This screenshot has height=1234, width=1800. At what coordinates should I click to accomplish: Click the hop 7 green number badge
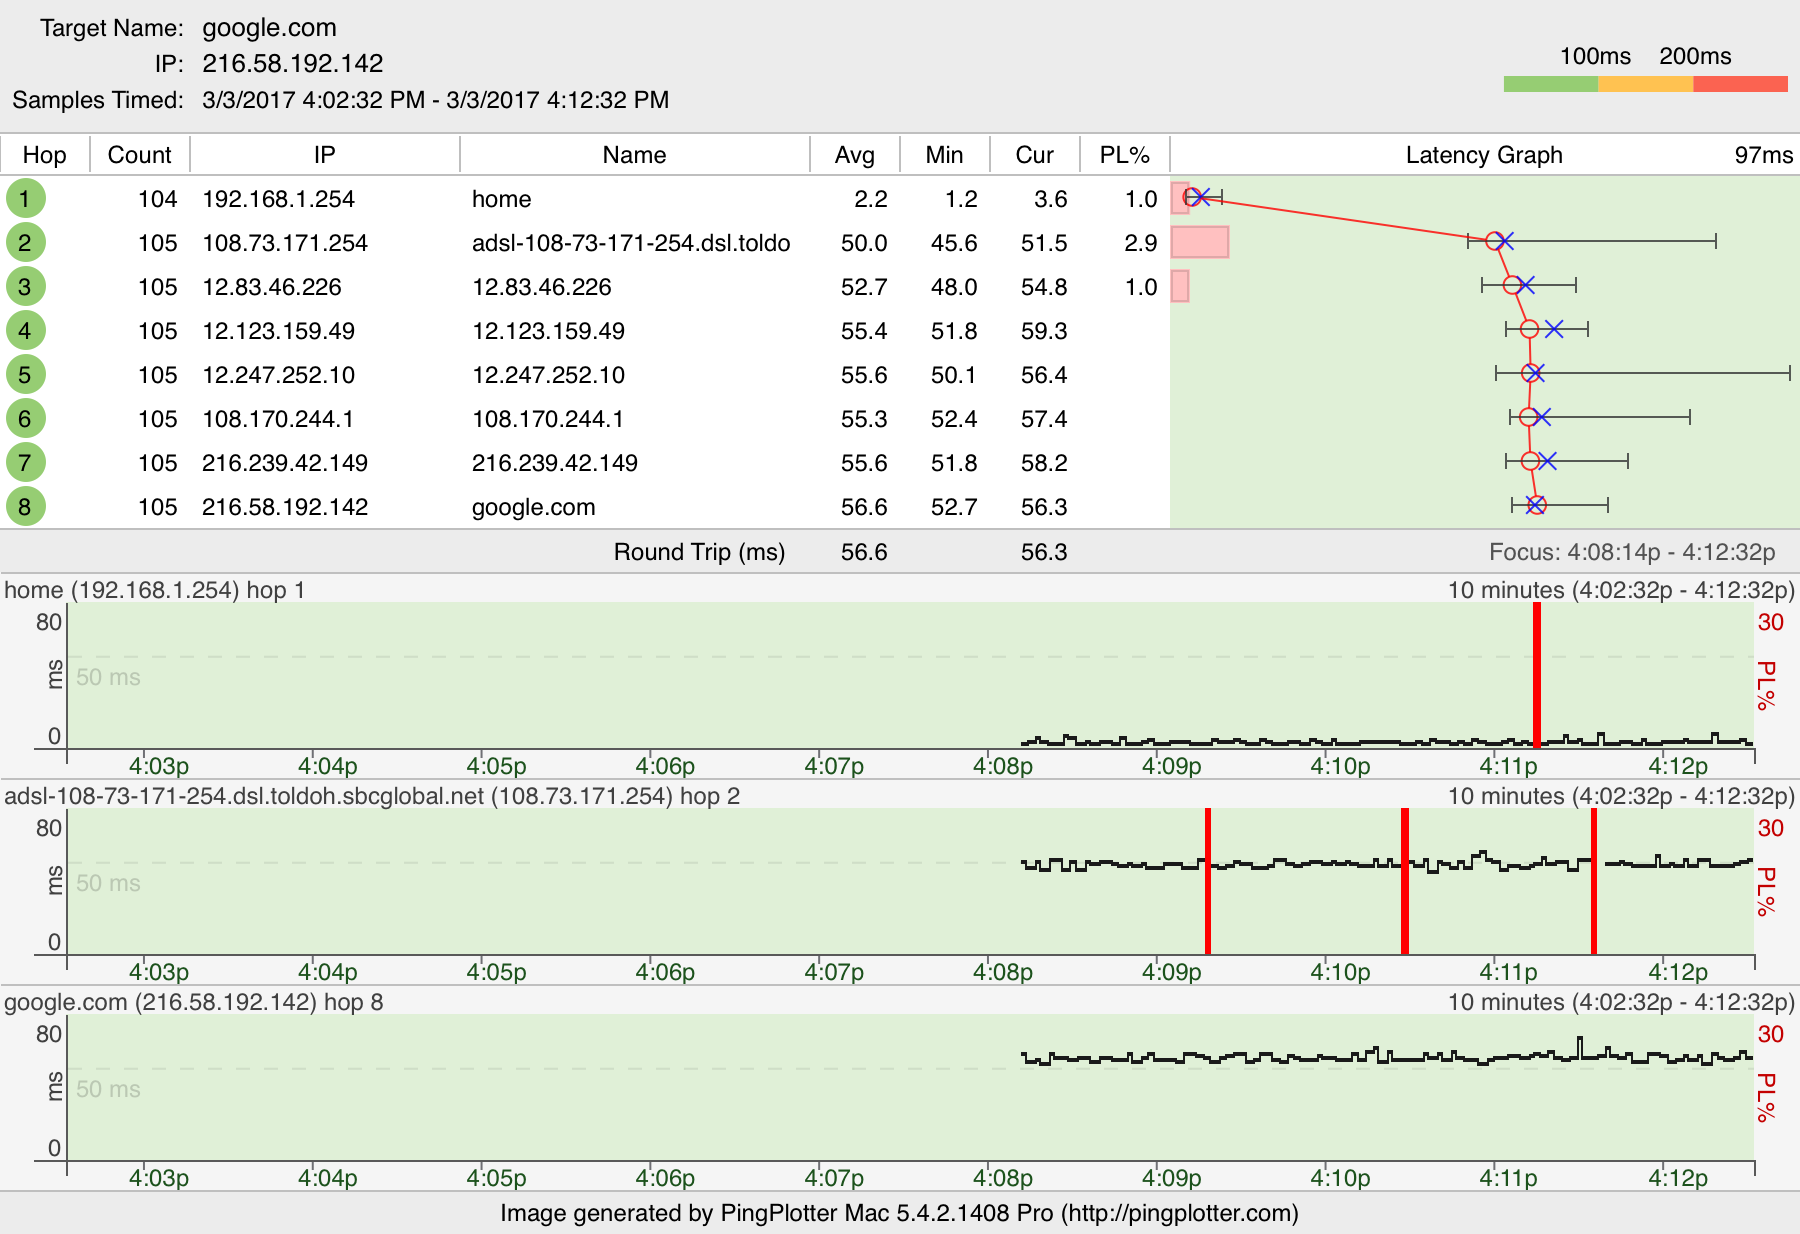[25, 462]
